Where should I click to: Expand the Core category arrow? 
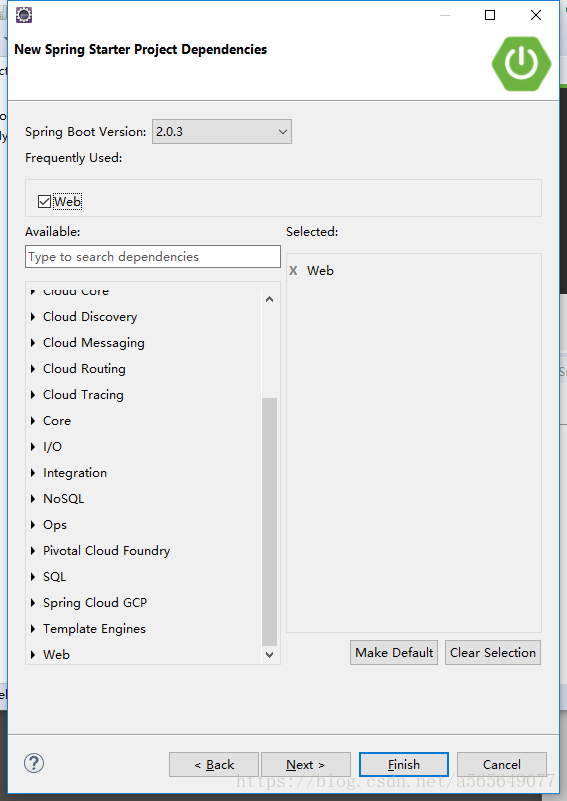pyautogui.click(x=33, y=421)
